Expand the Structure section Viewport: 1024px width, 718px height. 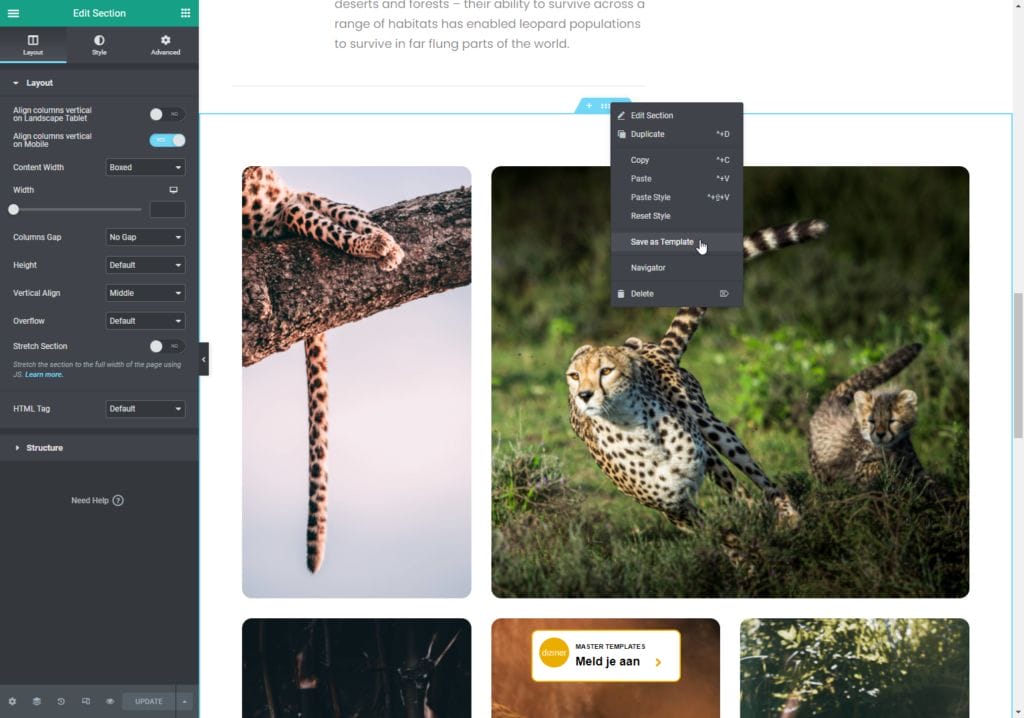(x=44, y=448)
